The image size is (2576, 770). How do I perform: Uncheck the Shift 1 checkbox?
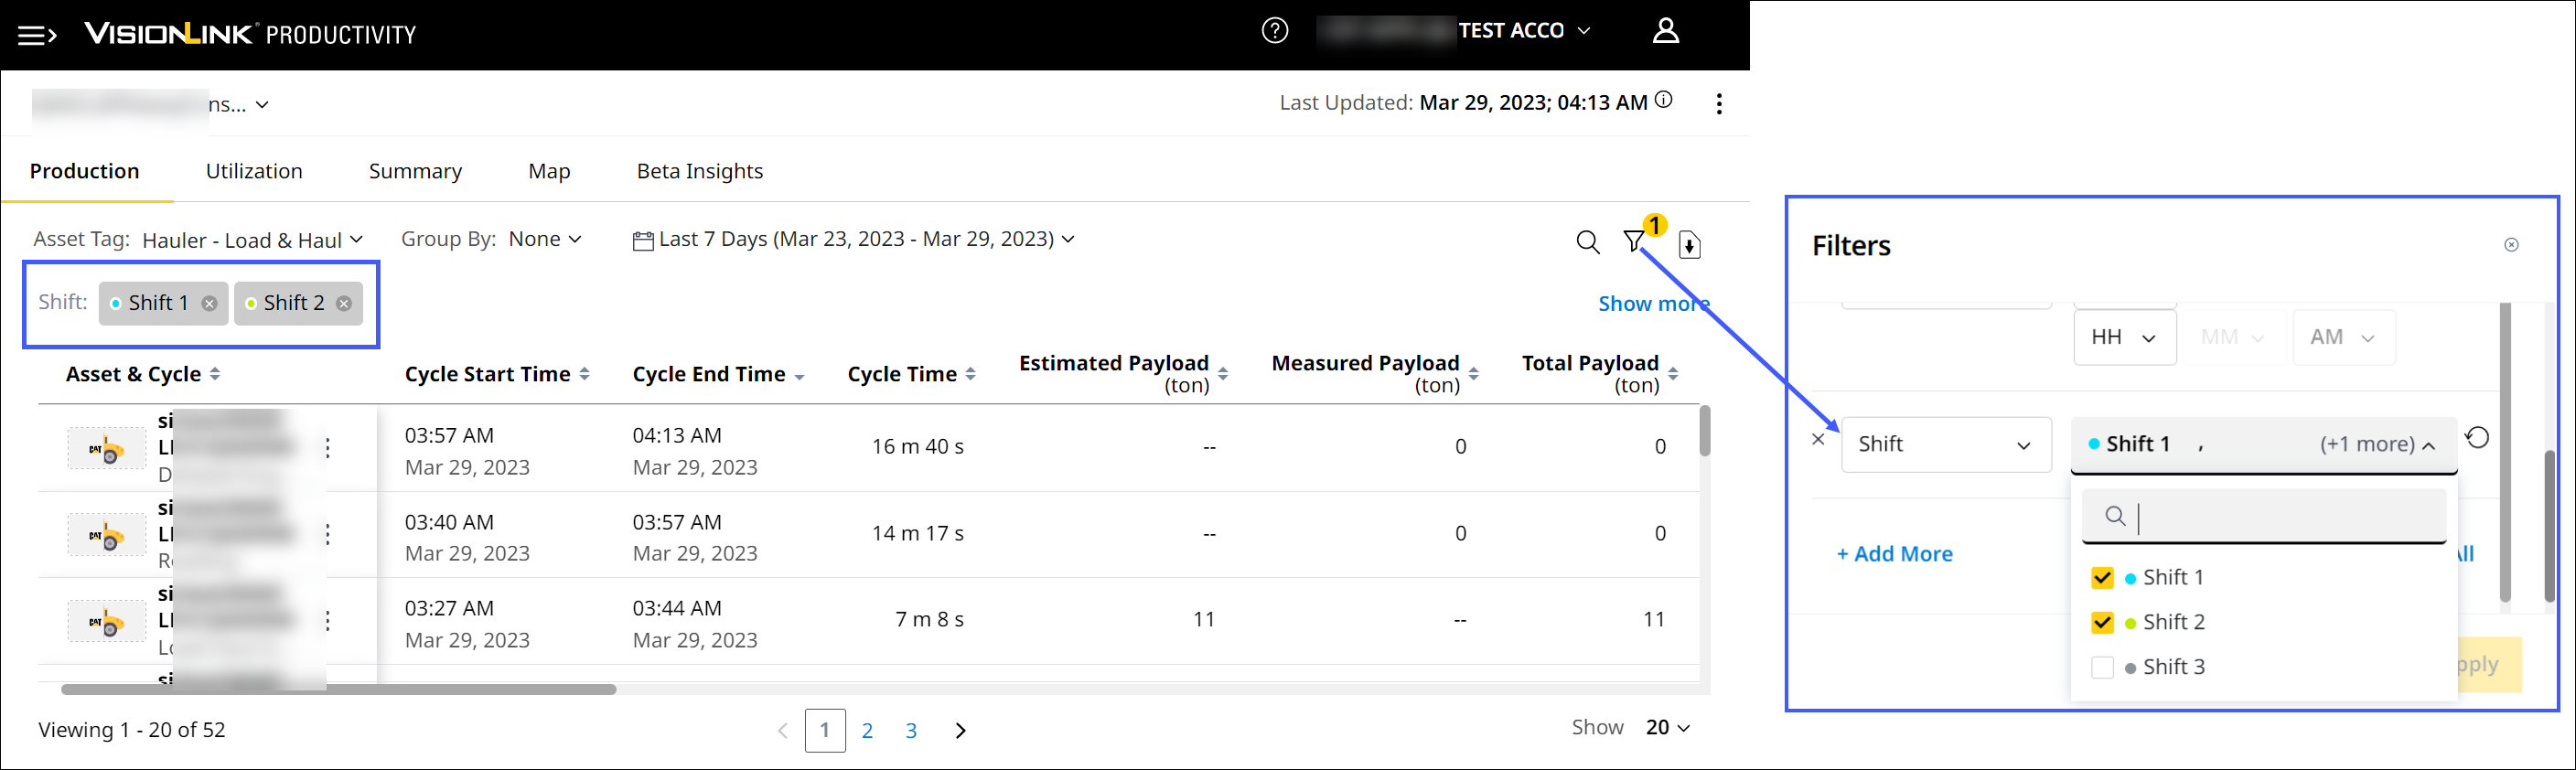pyautogui.click(x=2102, y=578)
